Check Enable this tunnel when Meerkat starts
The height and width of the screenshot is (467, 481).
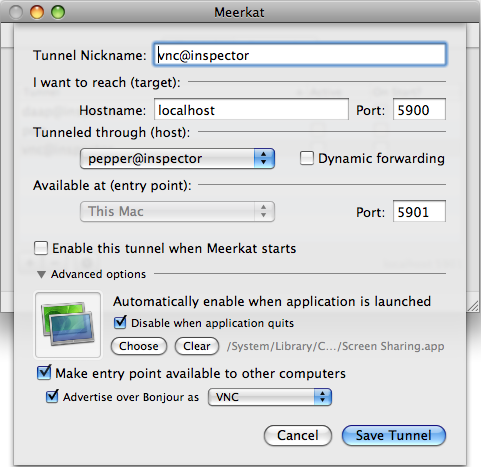pyautogui.click(x=41, y=248)
